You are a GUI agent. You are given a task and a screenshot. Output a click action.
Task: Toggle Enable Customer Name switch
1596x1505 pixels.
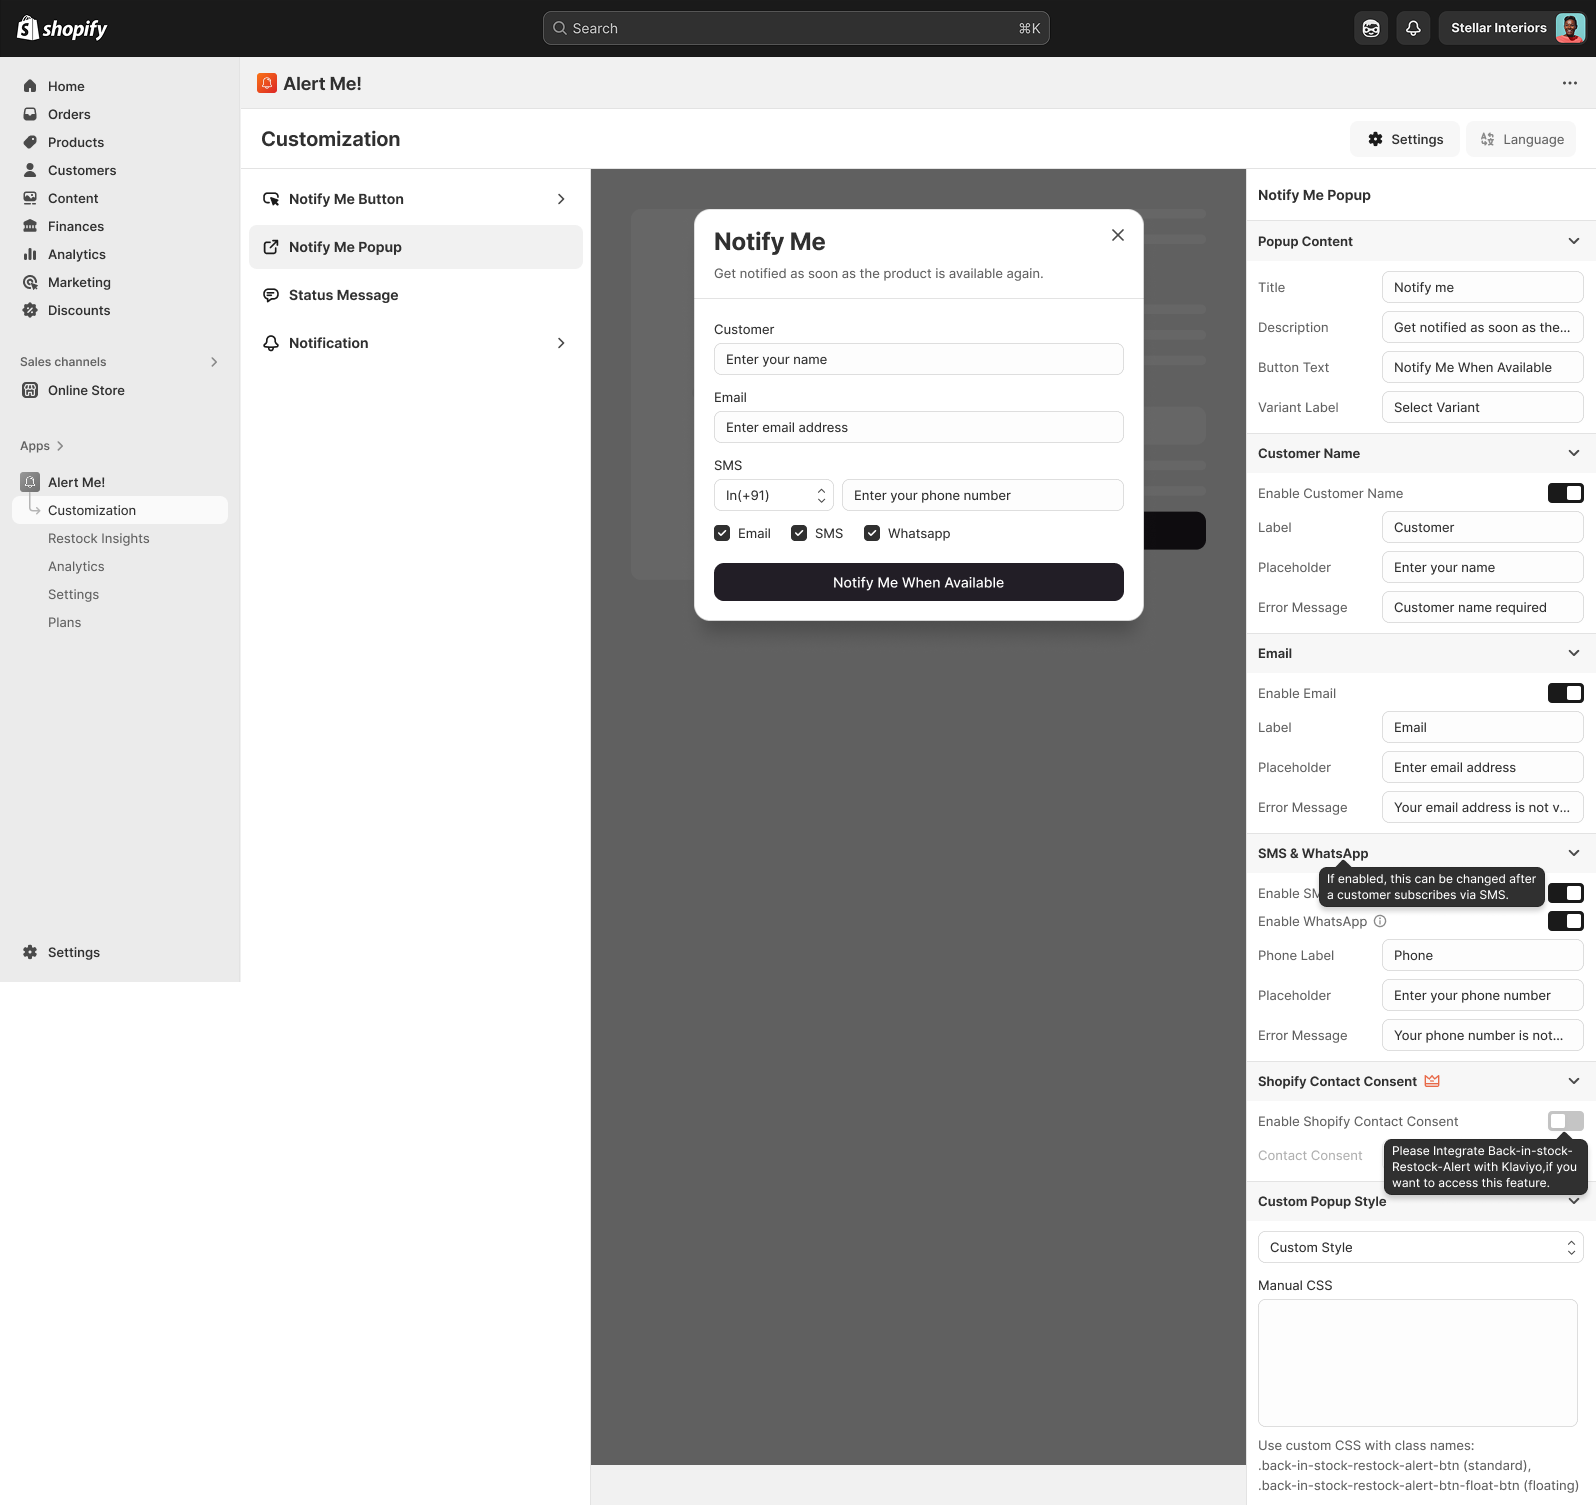pyautogui.click(x=1565, y=493)
